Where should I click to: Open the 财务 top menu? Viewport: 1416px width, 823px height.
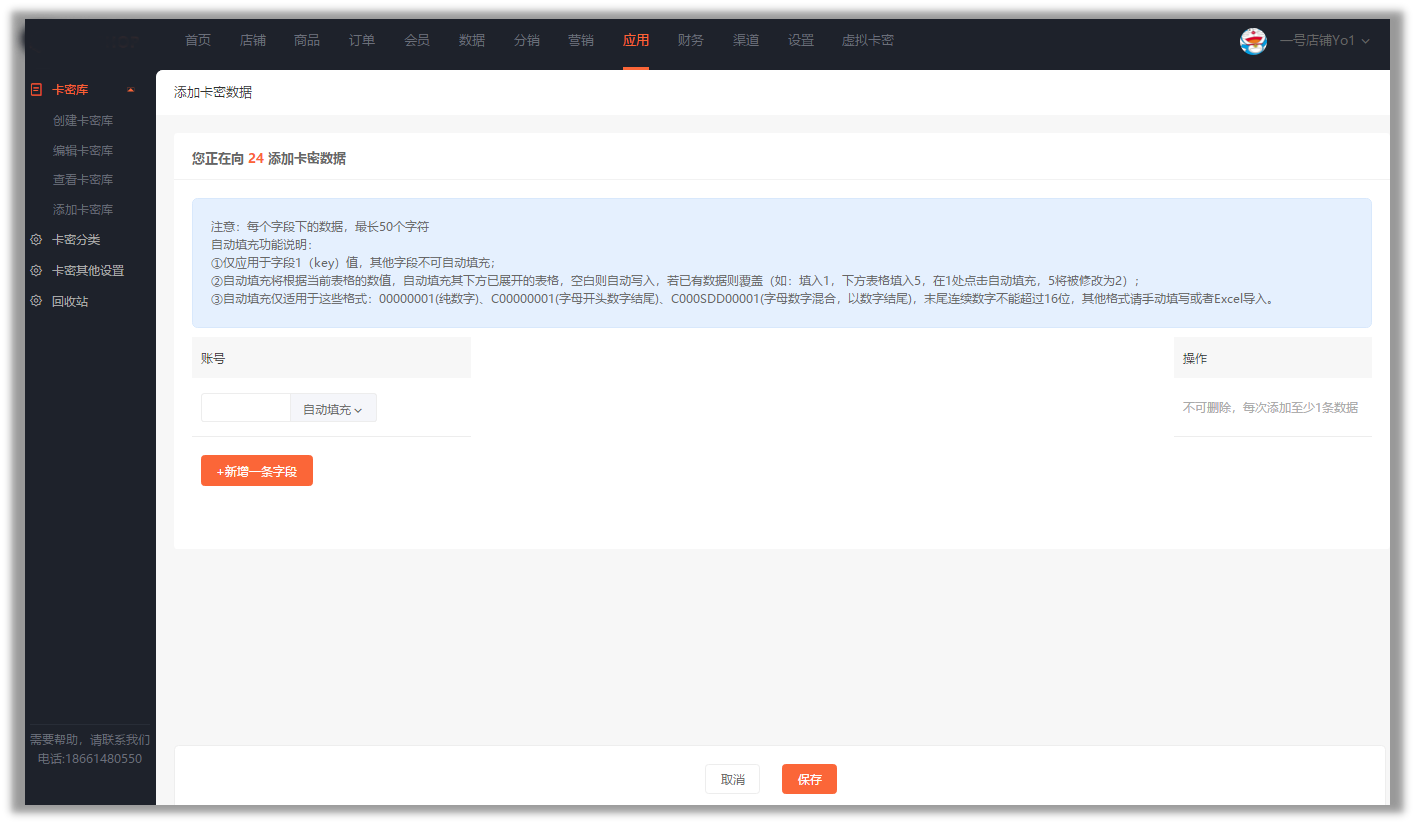[691, 41]
